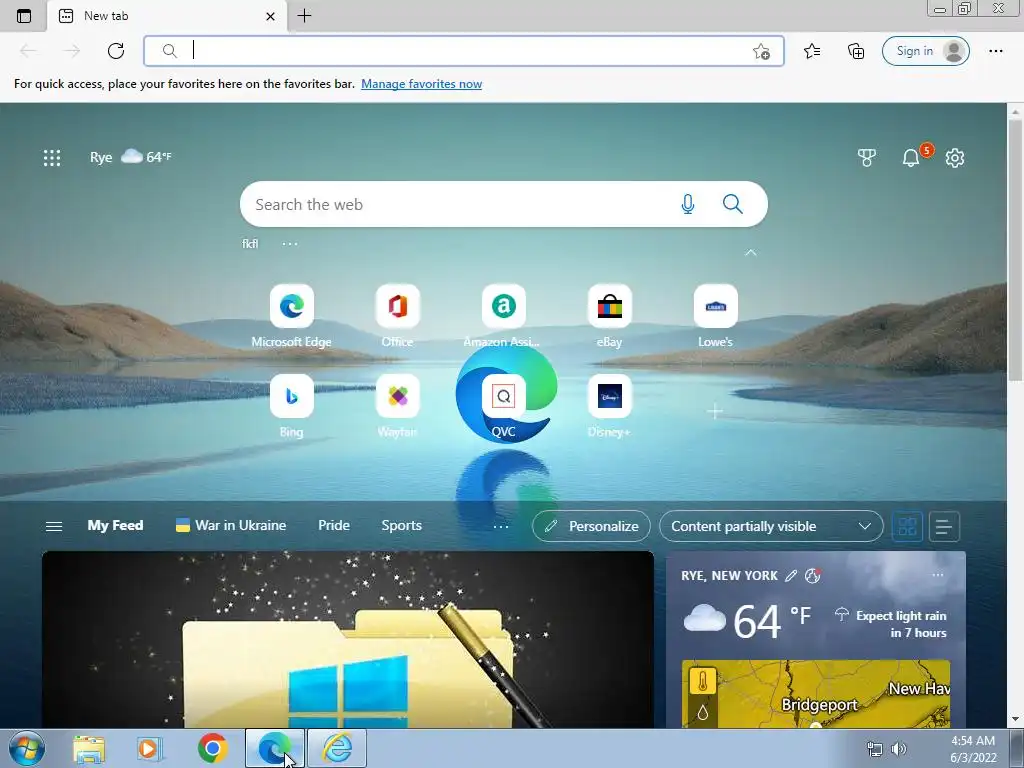The width and height of the screenshot is (1024, 768).
Task: Expand Content partially visible dropdown
Action: 771,526
